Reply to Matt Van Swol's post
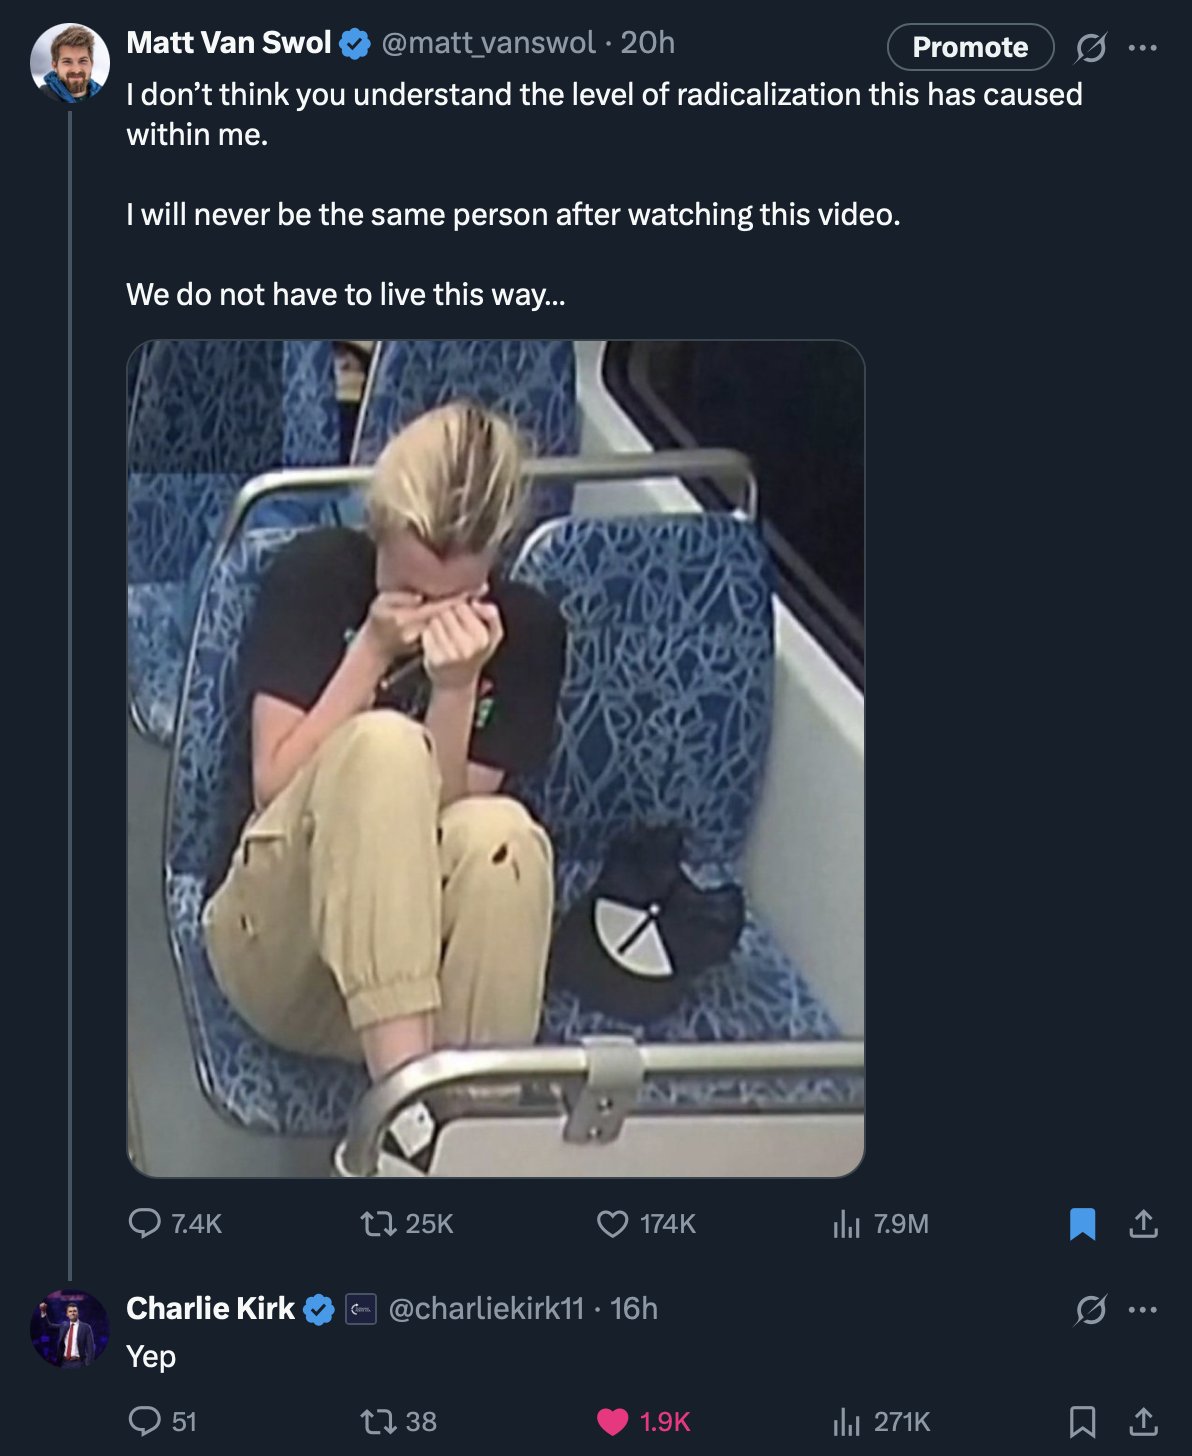The height and width of the screenshot is (1456, 1192). click(146, 1223)
